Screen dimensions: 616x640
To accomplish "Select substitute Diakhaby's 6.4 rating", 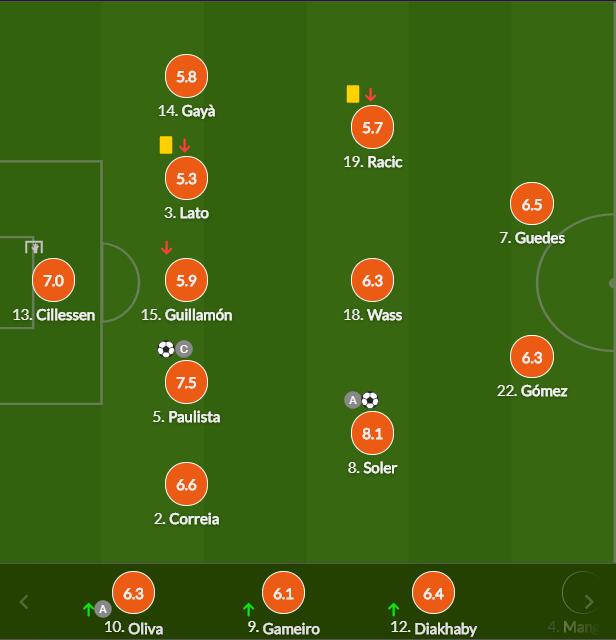I will [x=434, y=593].
